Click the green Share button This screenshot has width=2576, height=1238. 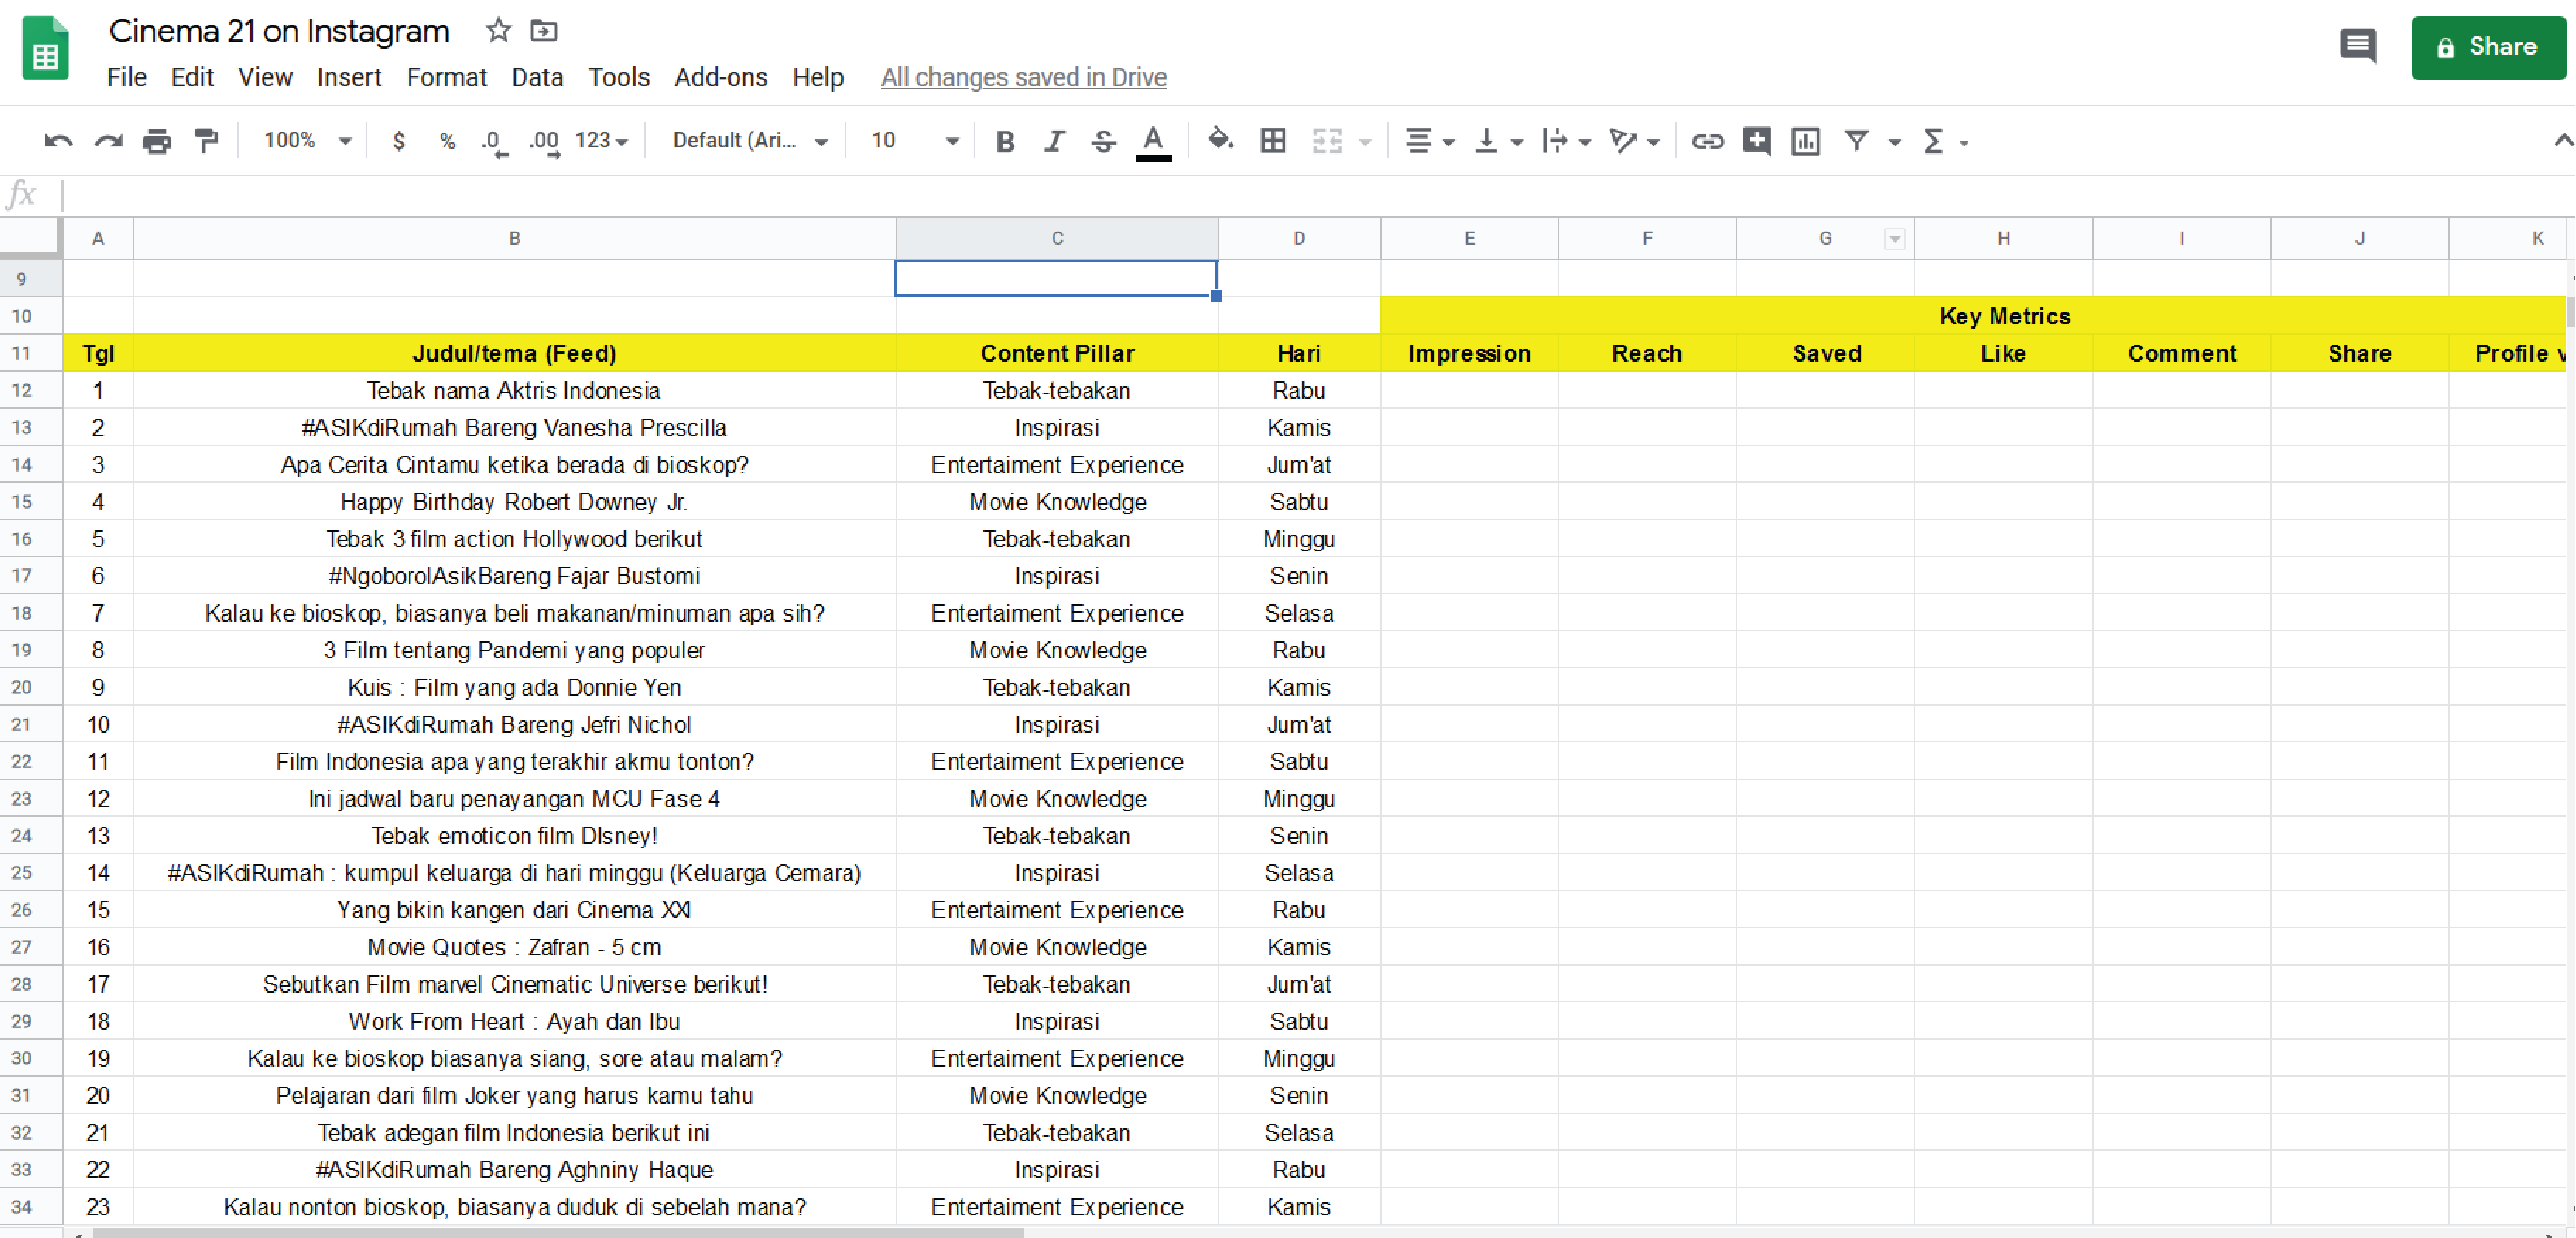pos(2488,47)
